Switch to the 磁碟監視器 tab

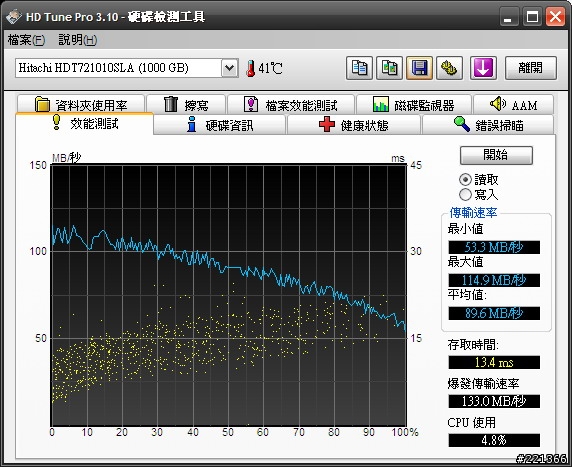tap(414, 105)
